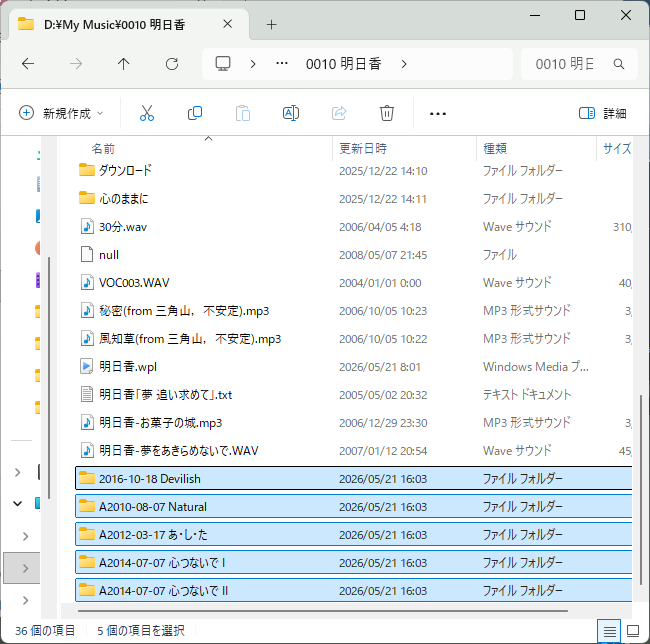
Task: Switch to details list view in status bar
Action: (x=609, y=631)
